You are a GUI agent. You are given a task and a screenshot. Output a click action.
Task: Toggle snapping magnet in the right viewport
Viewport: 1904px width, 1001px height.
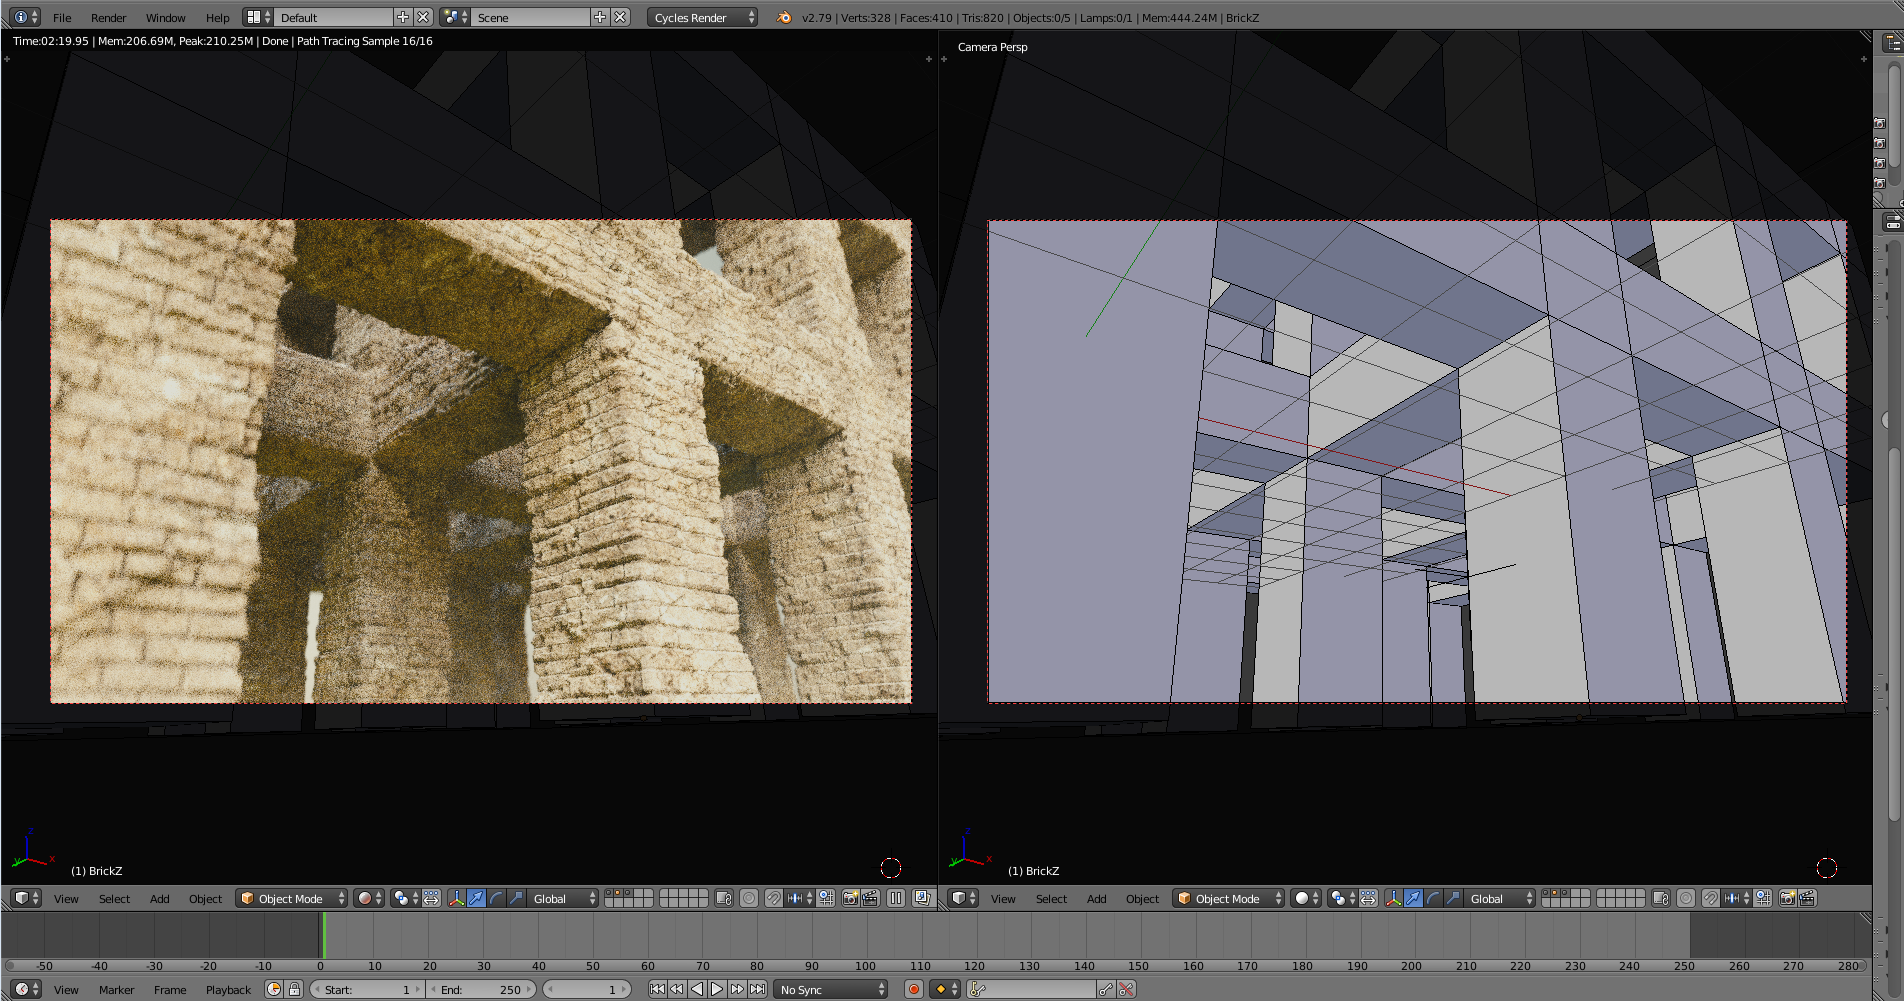[x=1710, y=898]
